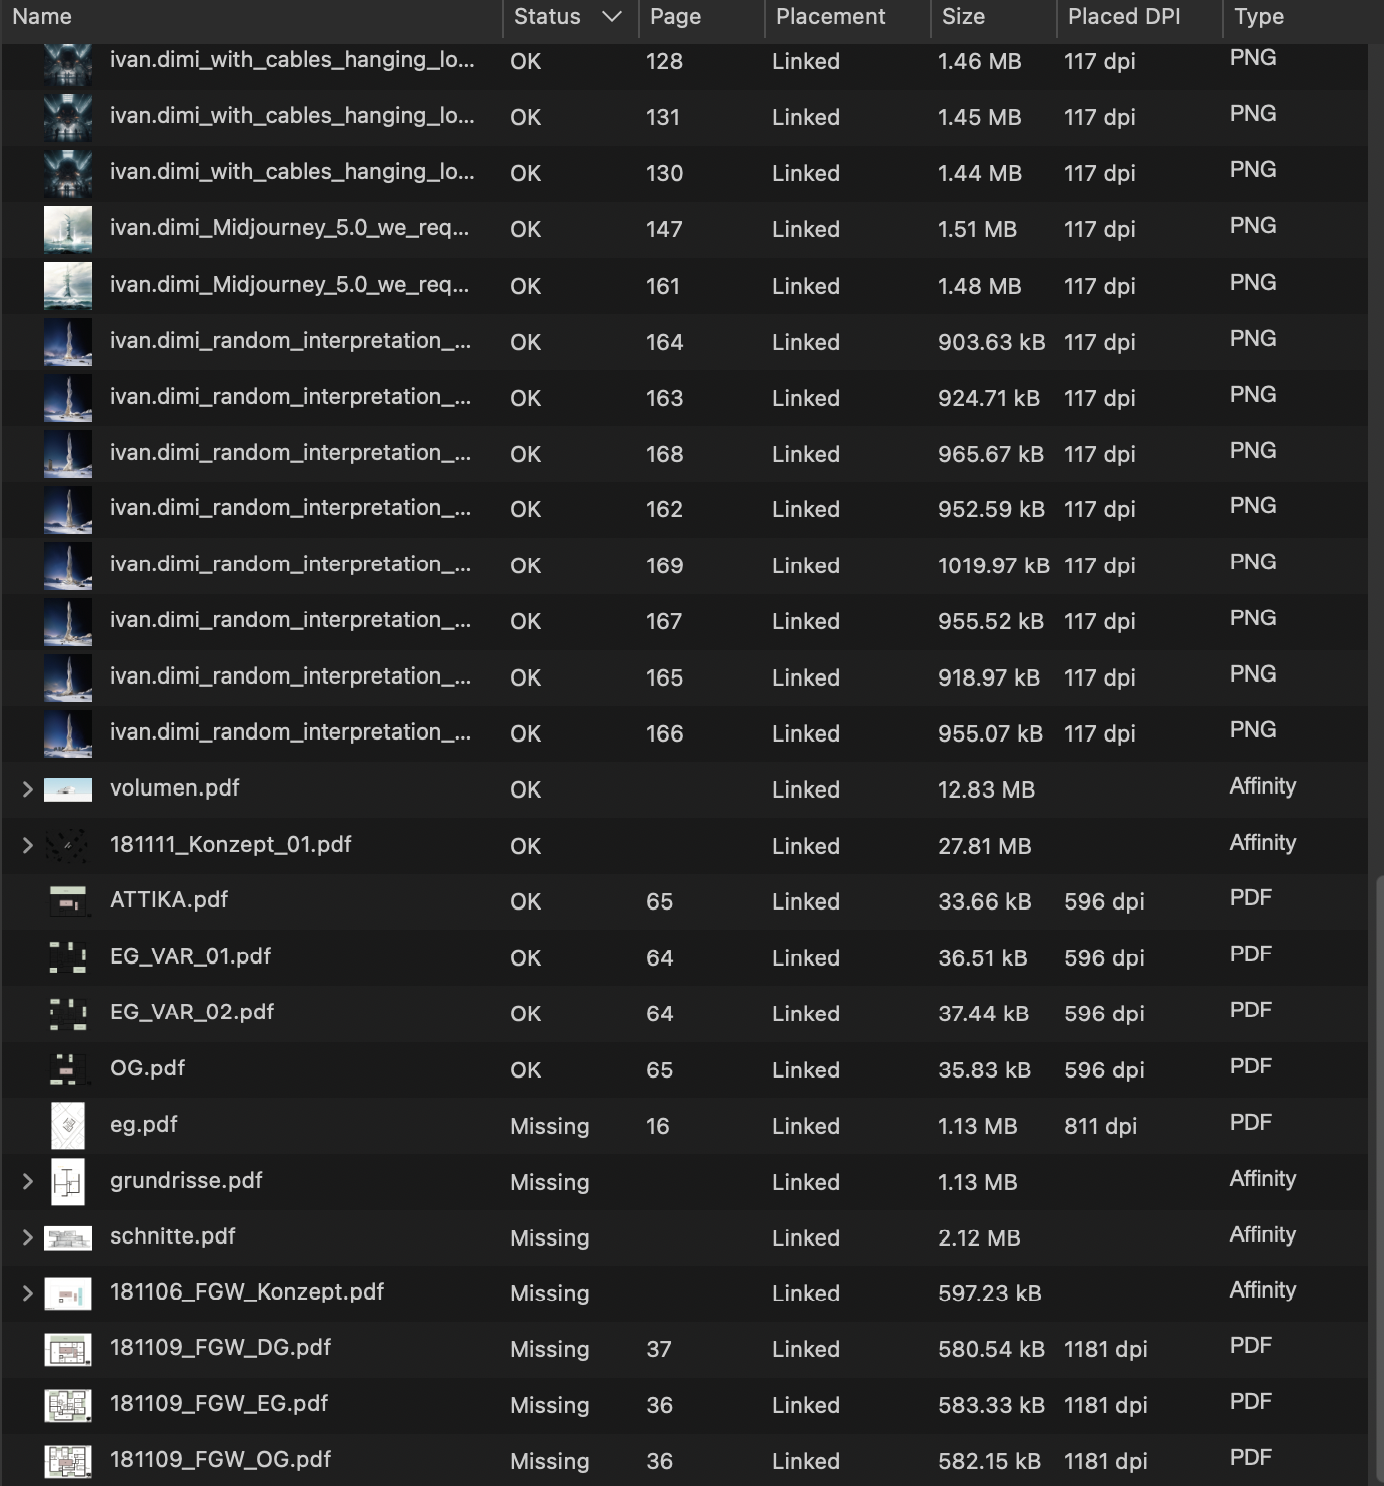Viewport: 1384px width, 1486px height.
Task: Select the Midjourney image thumbnail on page 147
Action: tap(68, 229)
